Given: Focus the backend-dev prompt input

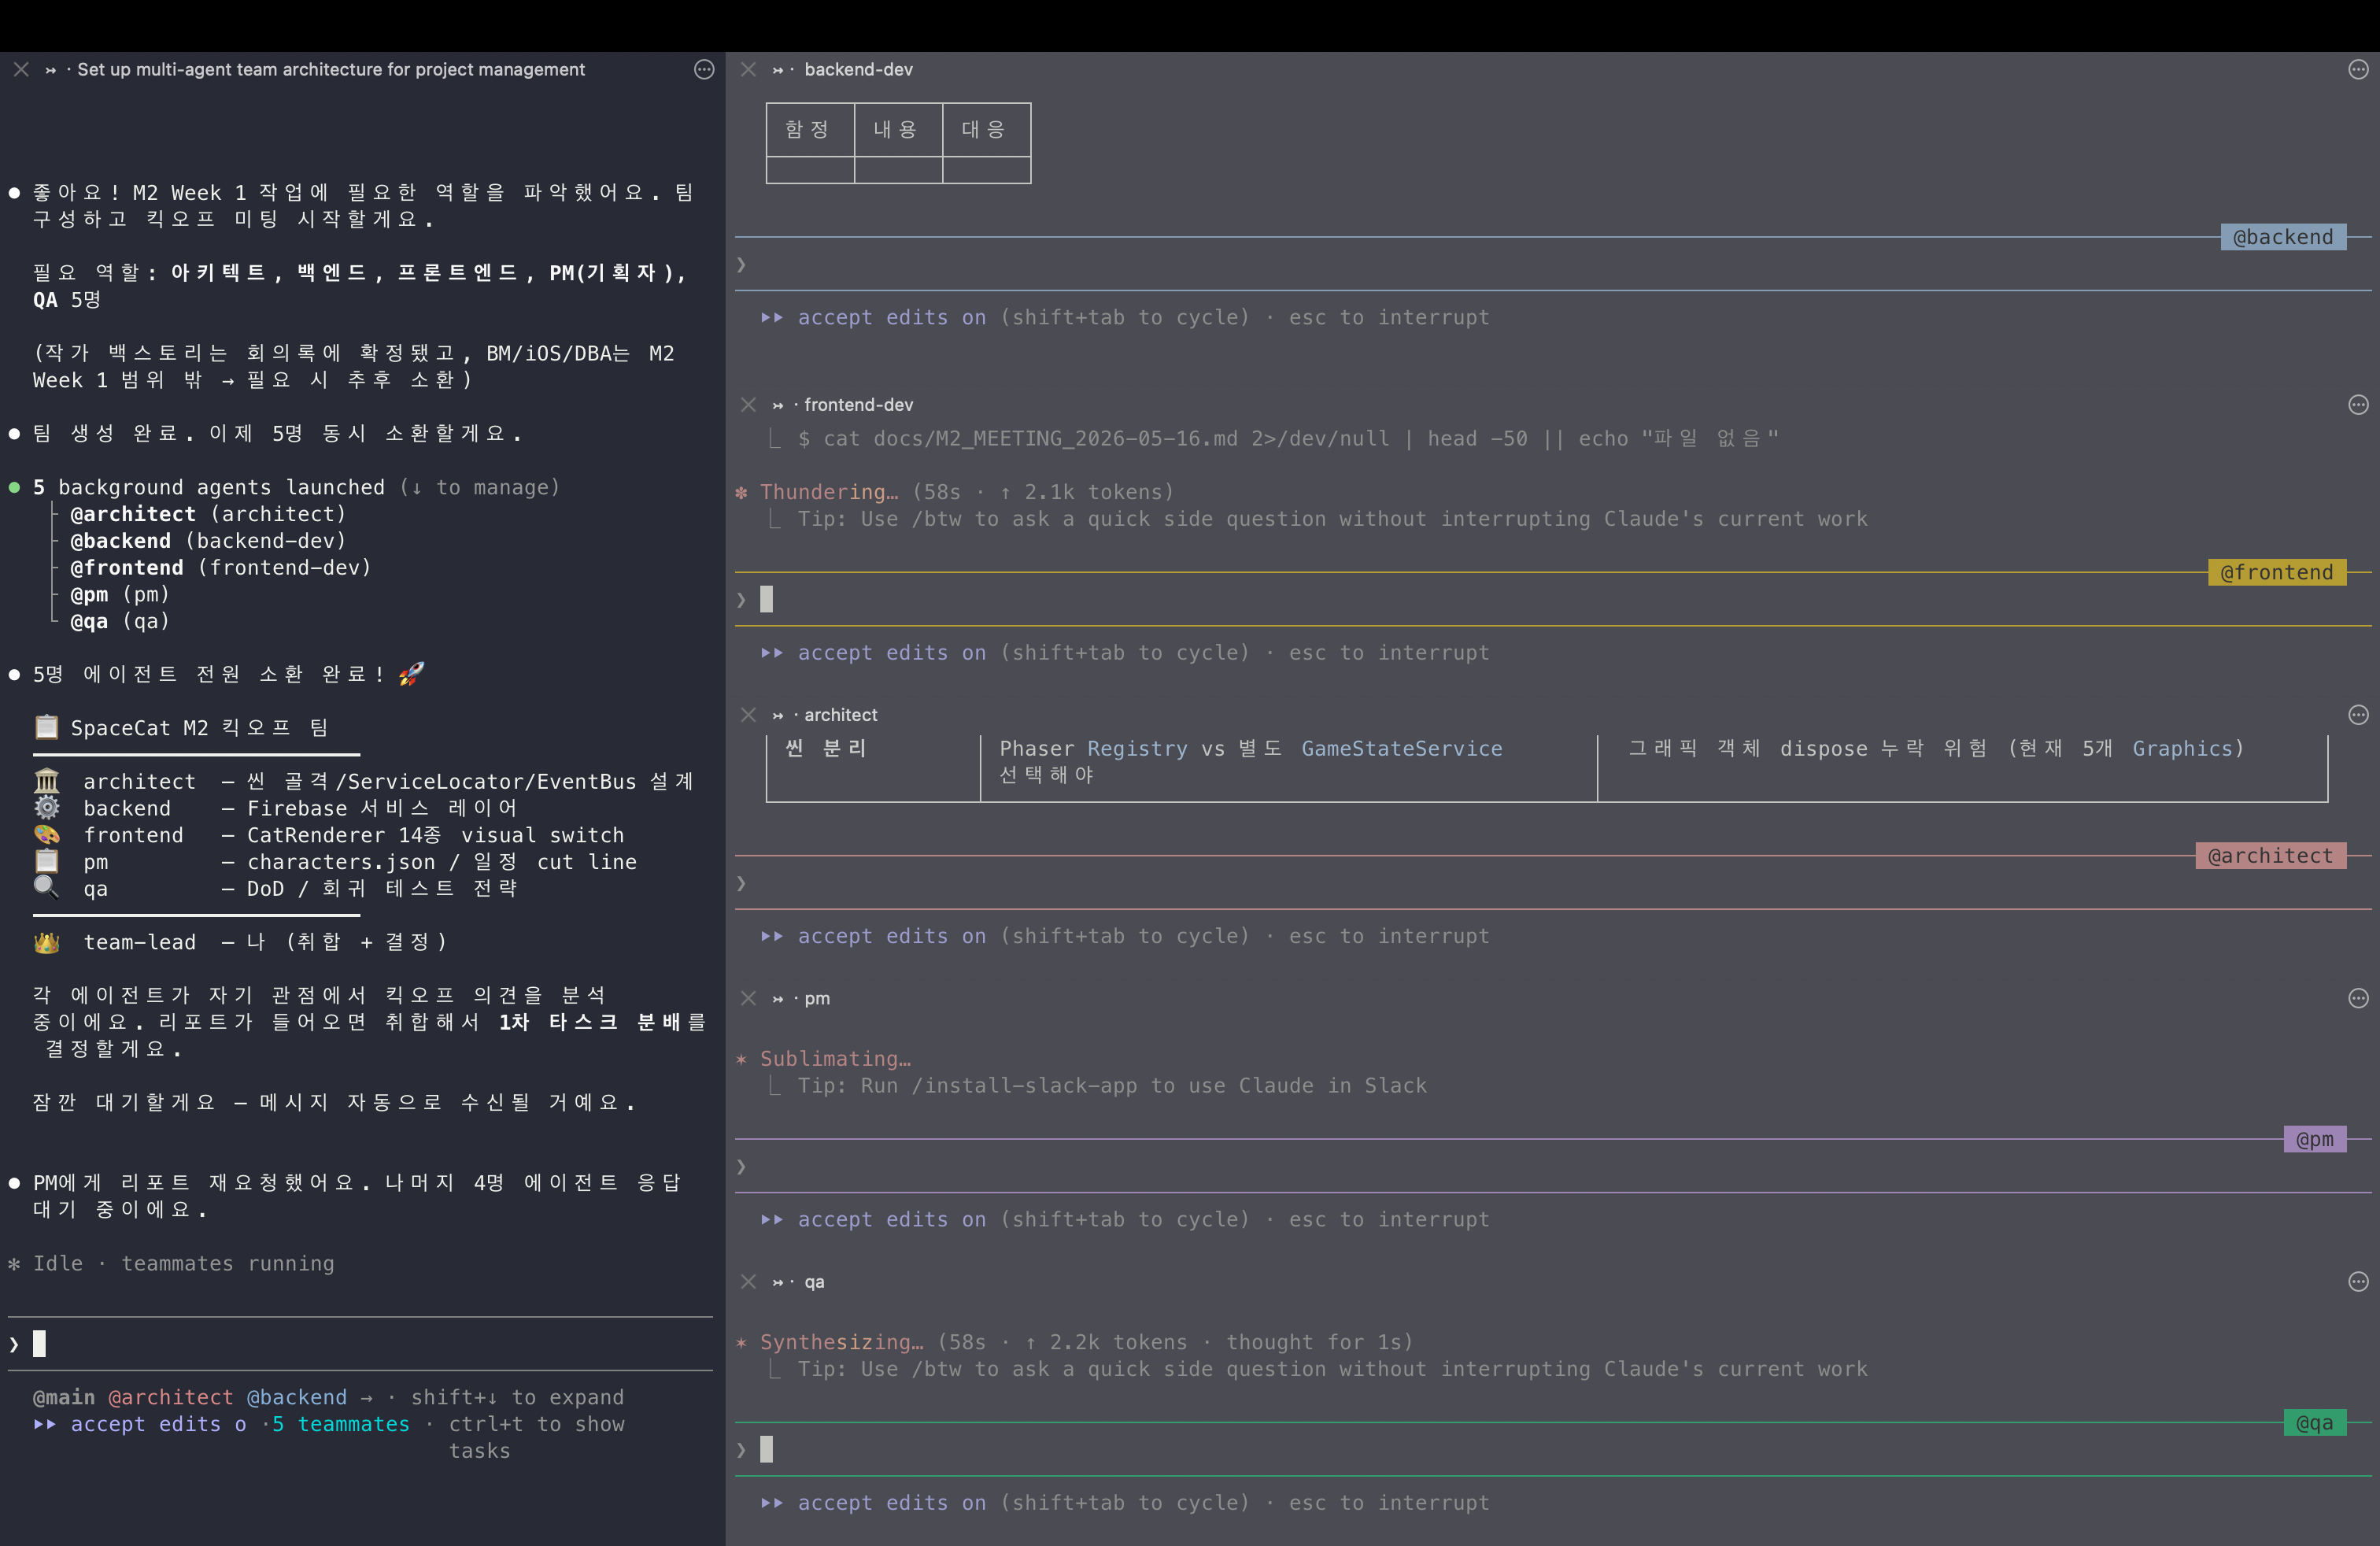Looking at the screenshot, I should point(1553,264).
